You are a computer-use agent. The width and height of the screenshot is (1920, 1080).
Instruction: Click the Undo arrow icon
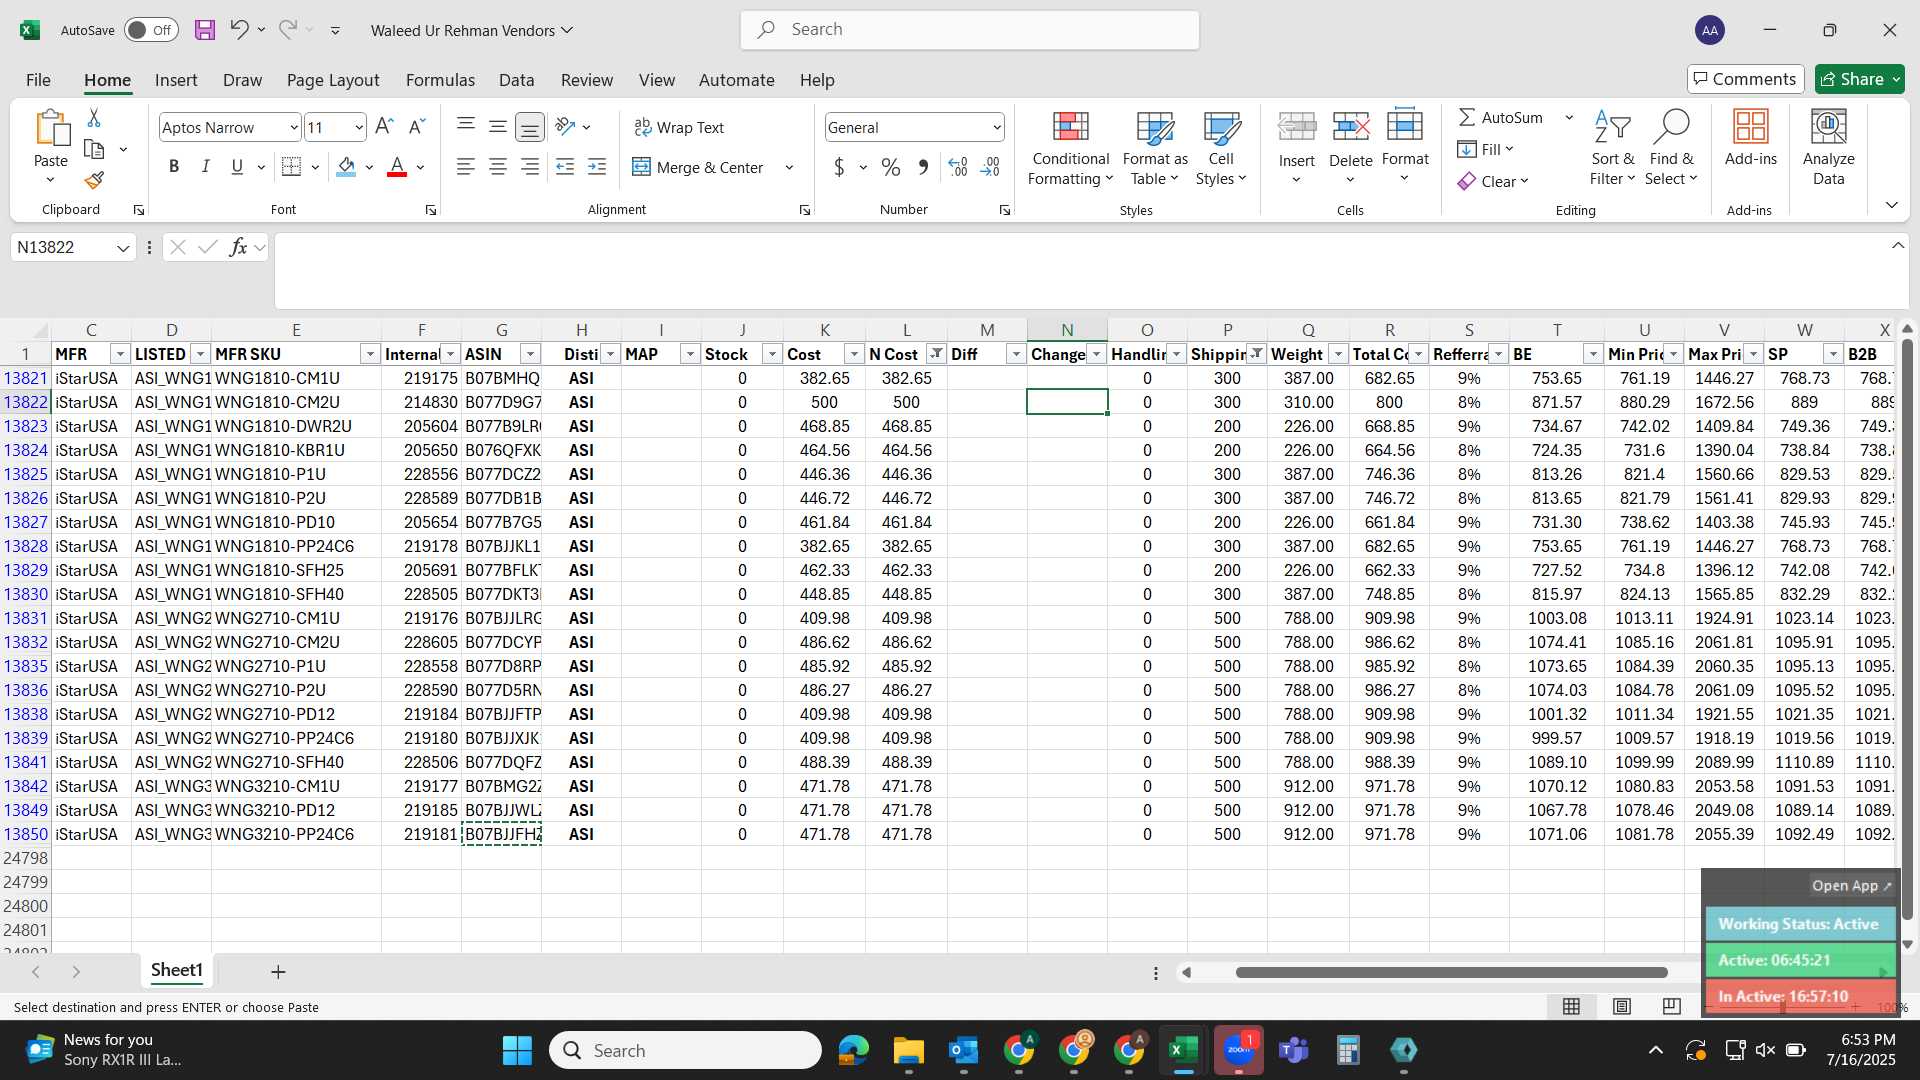[238, 30]
